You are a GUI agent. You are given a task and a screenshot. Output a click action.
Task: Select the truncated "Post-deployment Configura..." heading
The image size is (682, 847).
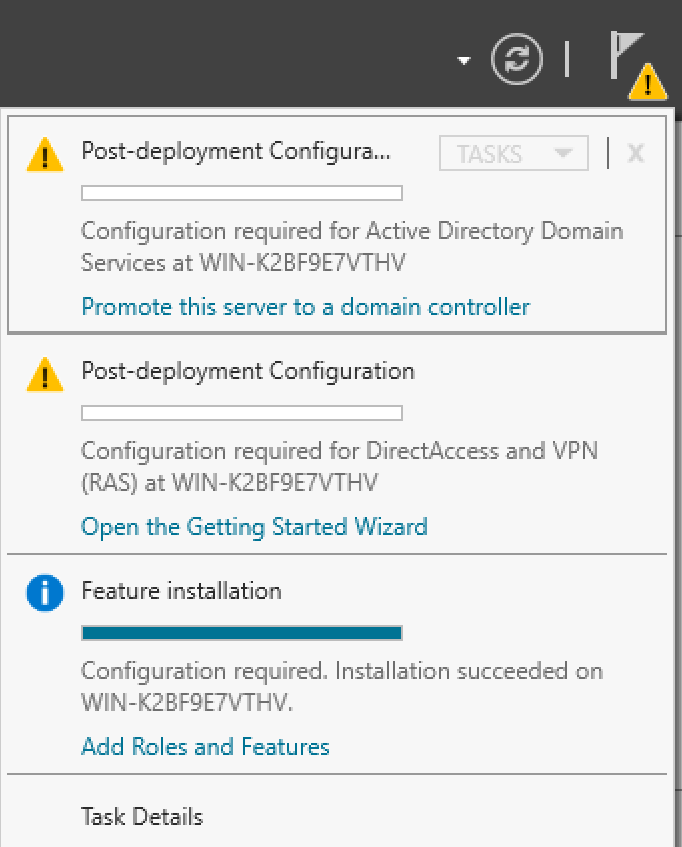(236, 151)
